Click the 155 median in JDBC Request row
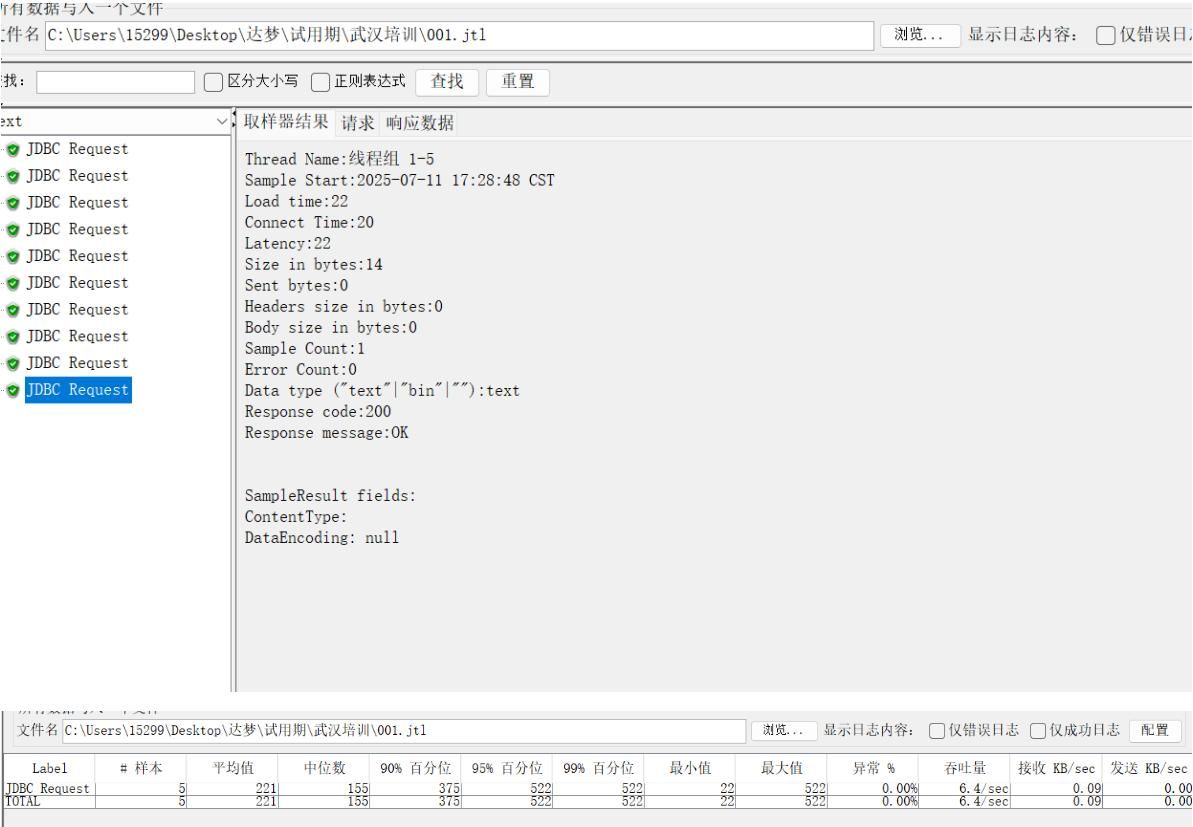The height and width of the screenshot is (827, 1193). pos(358,789)
